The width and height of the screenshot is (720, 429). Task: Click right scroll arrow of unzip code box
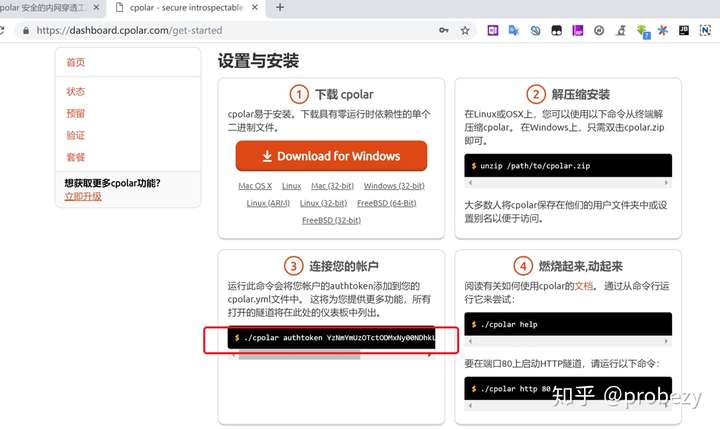666,182
